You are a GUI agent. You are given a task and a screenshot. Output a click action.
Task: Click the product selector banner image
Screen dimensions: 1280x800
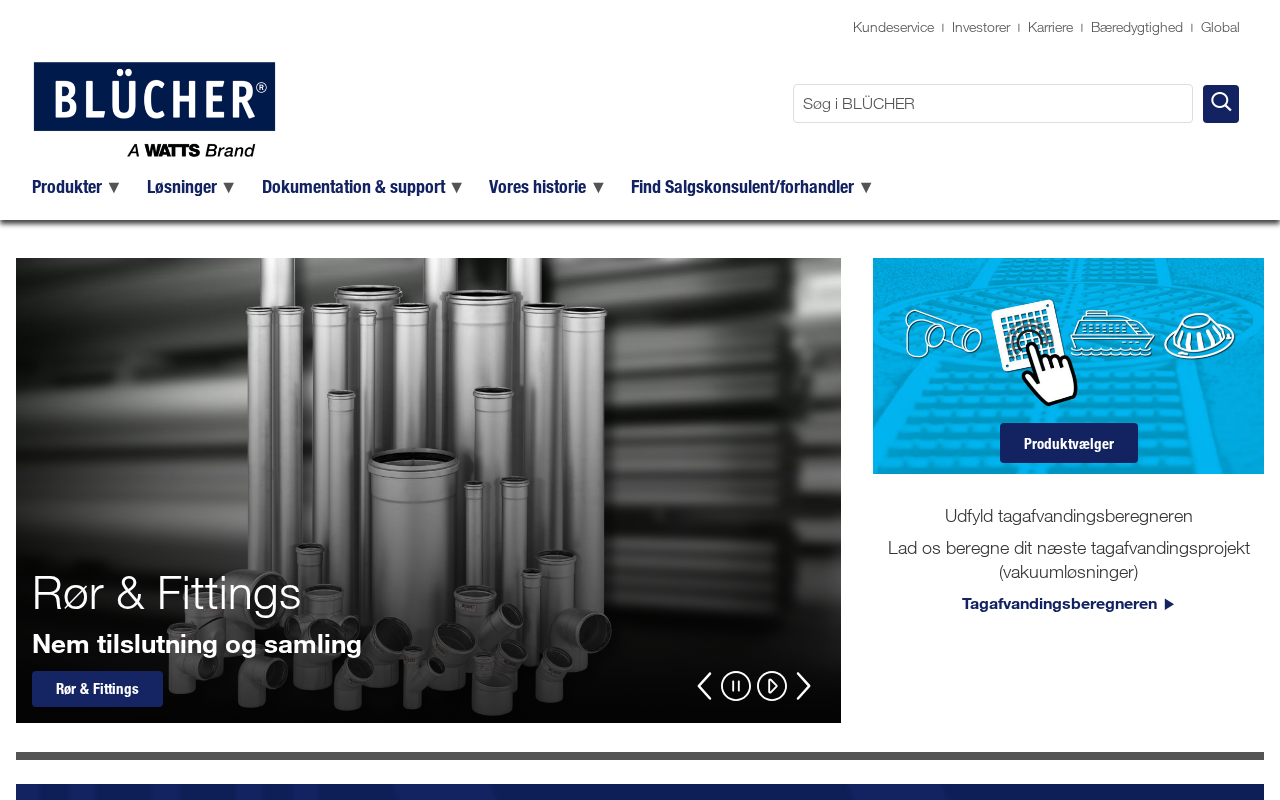pyautogui.click(x=1068, y=366)
